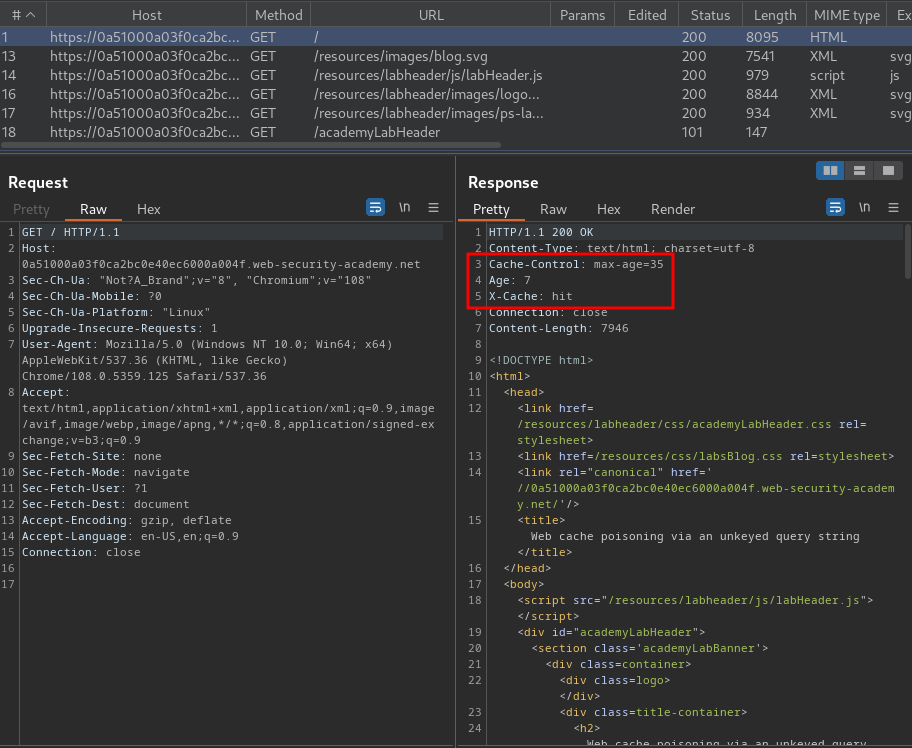912x748 pixels.
Task: Click Host header line in request
Action: [221, 257]
